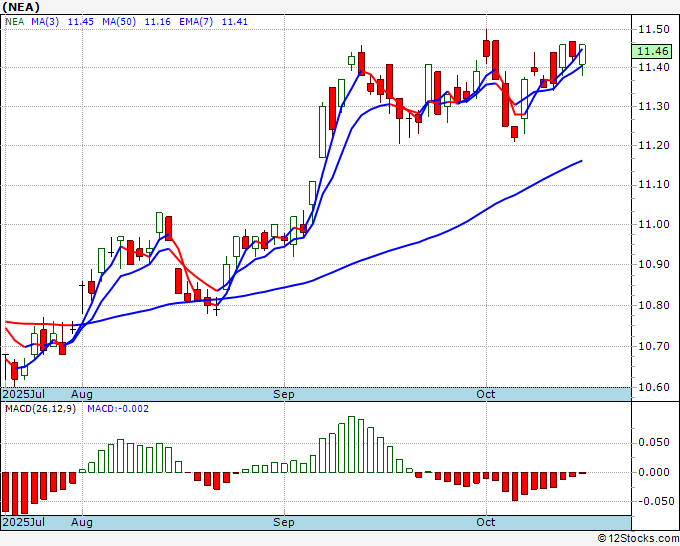Screen dimensions: 680x546
Task: Click Aug on the price chart axis
Action: [82, 394]
